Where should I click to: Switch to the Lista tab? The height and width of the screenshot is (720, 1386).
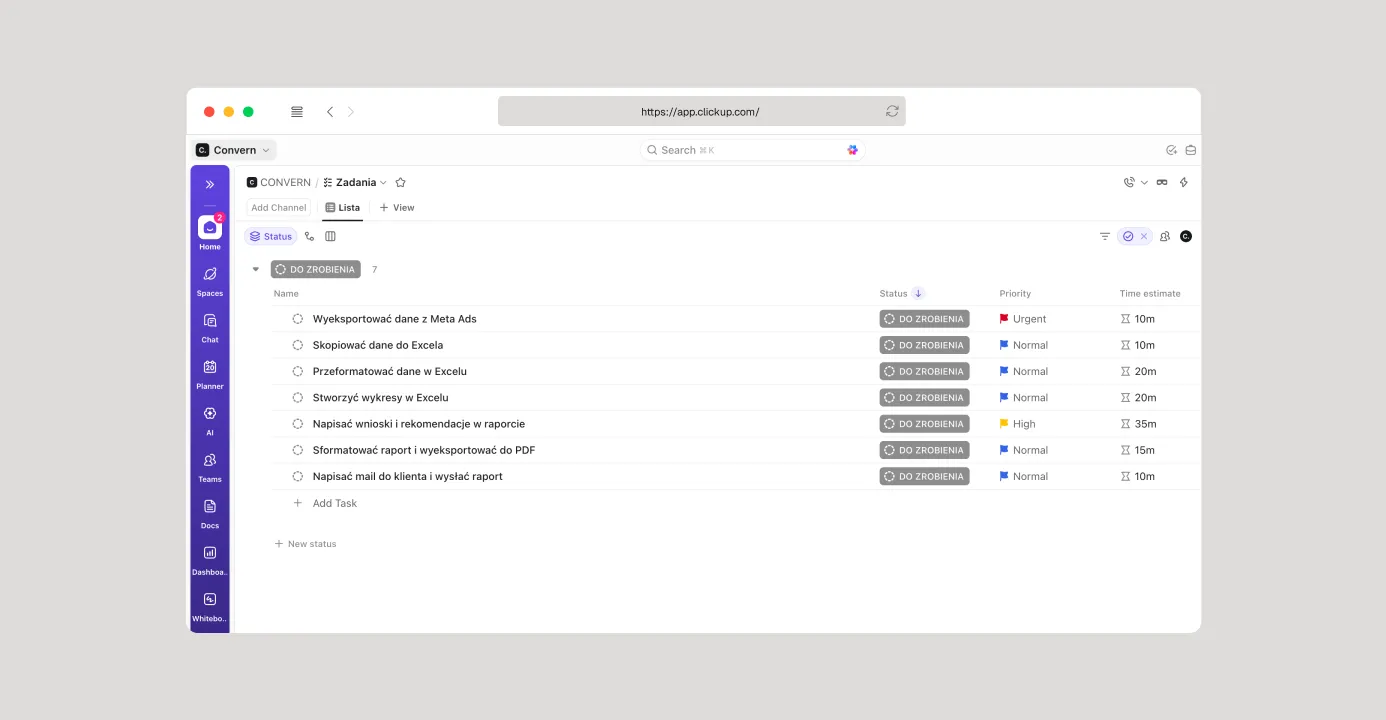click(x=342, y=208)
